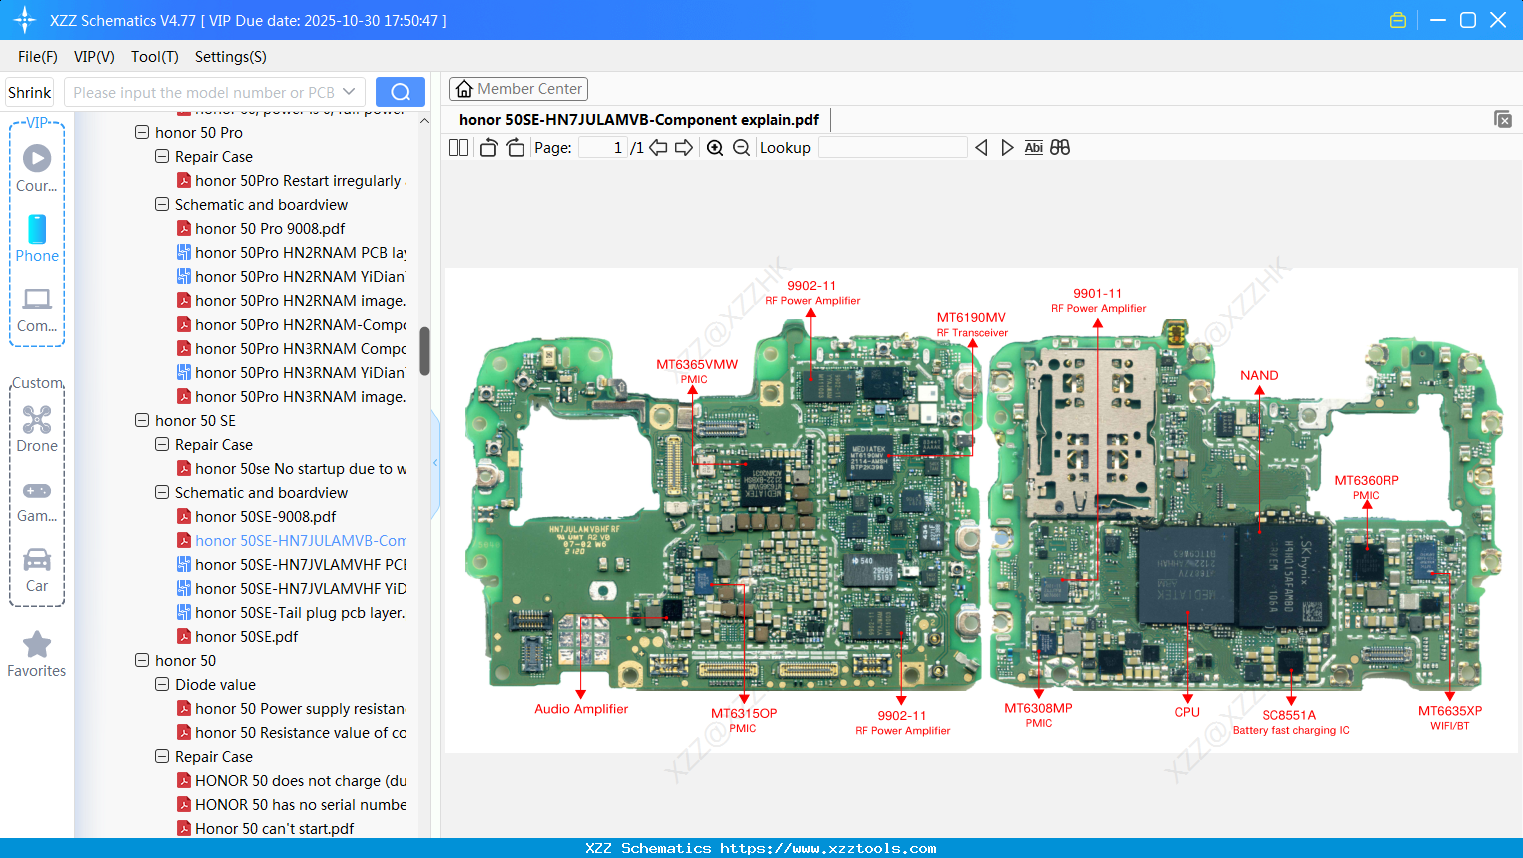Click the Shrink button
The width and height of the screenshot is (1523, 858).
tap(29, 92)
